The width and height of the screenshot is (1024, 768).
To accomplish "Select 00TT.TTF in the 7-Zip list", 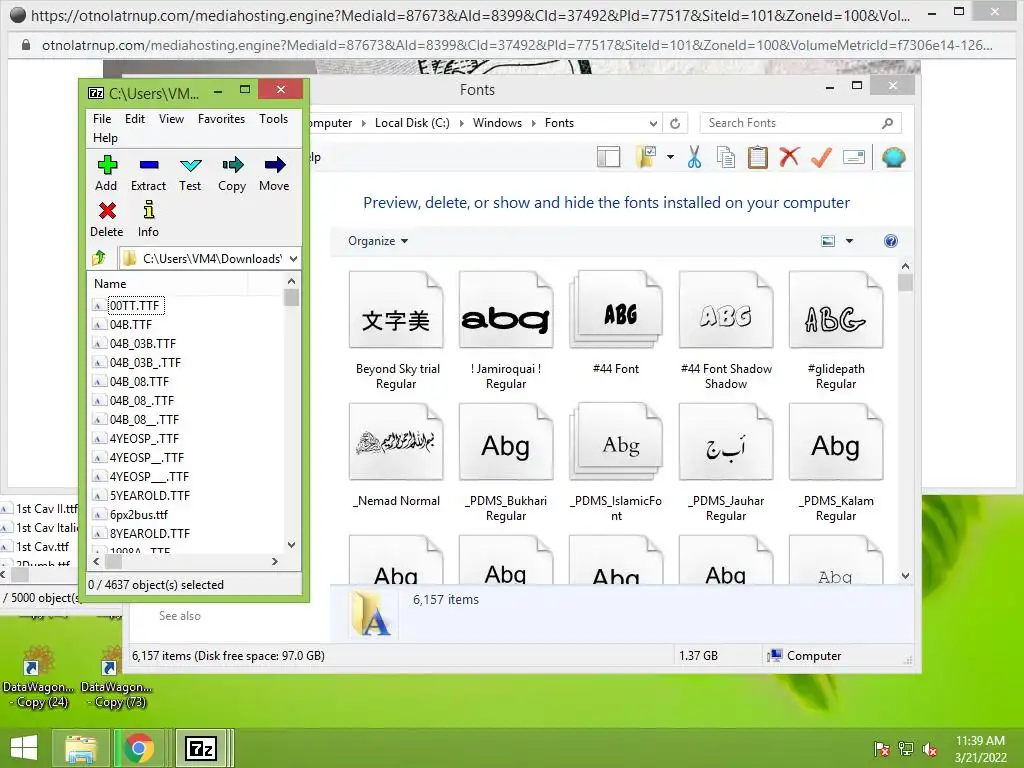I will tap(135, 306).
